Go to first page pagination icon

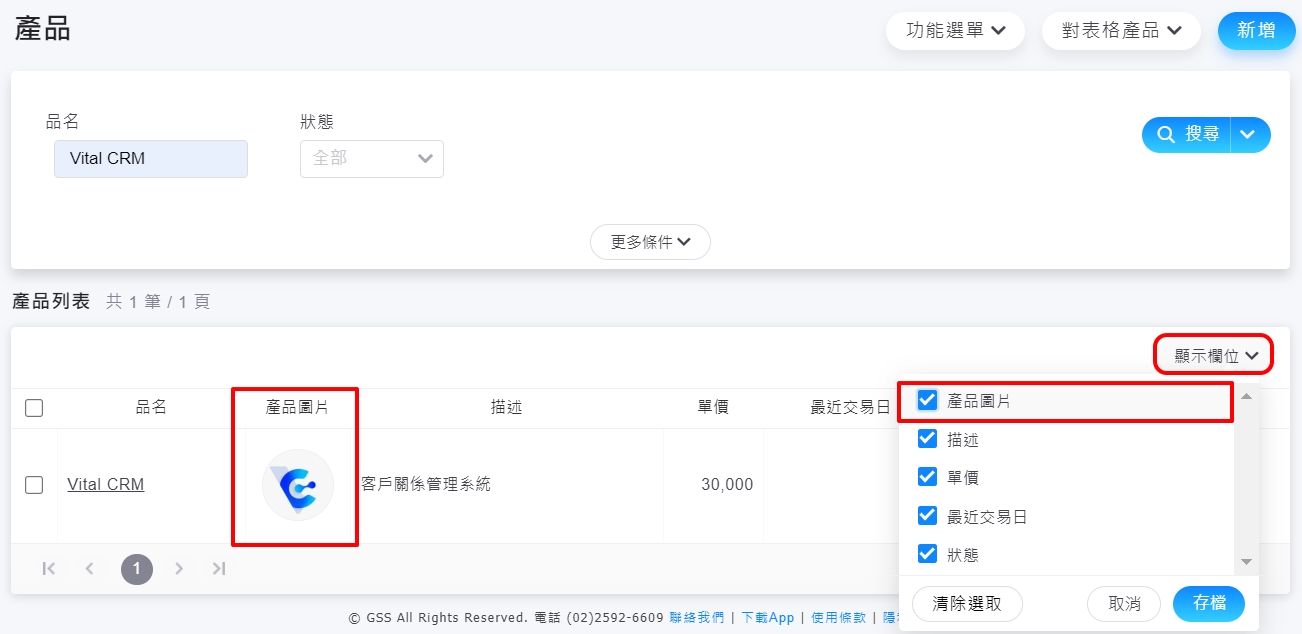coord(48,569)
